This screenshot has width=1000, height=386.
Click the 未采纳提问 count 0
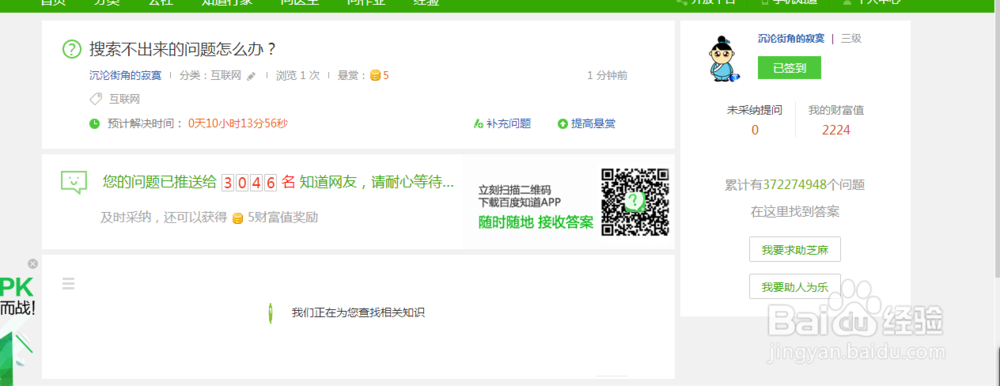755,130
